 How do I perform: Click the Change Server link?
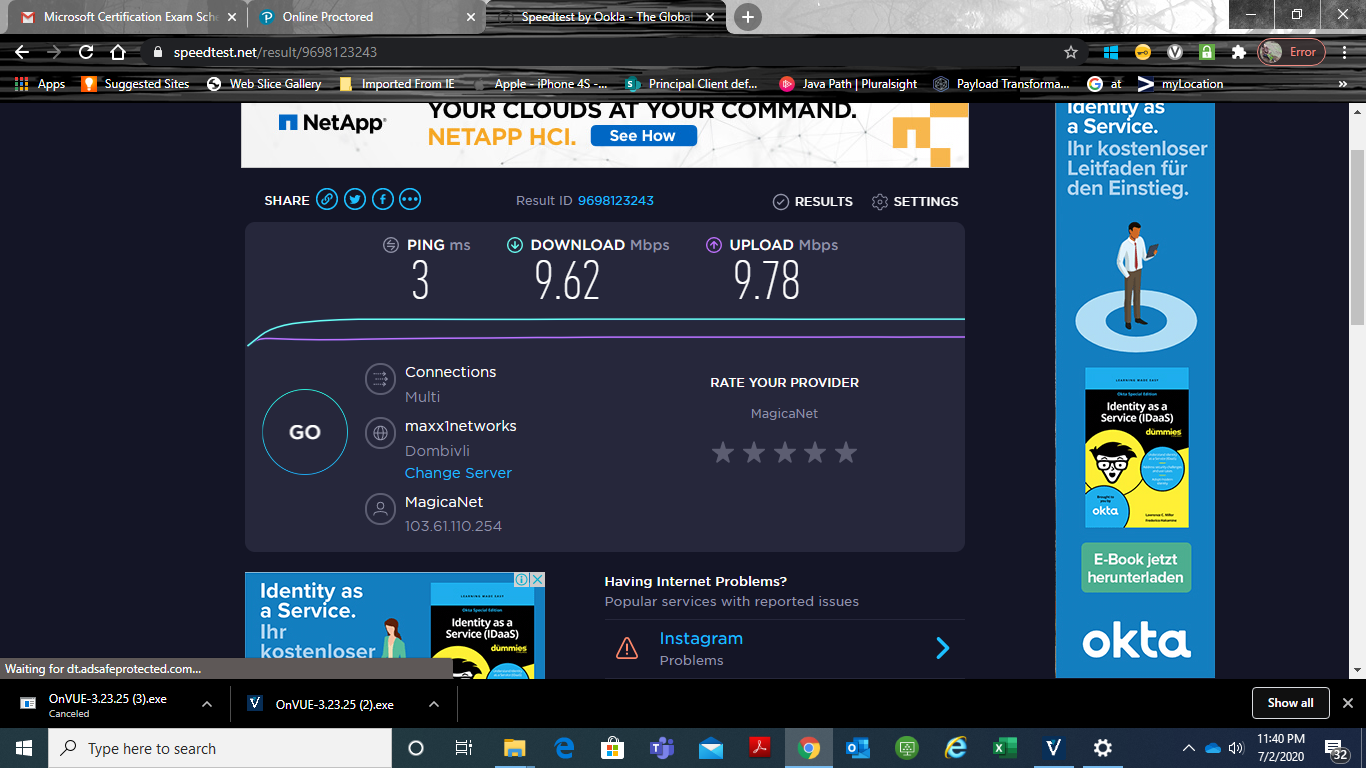(x=458, y=473)
